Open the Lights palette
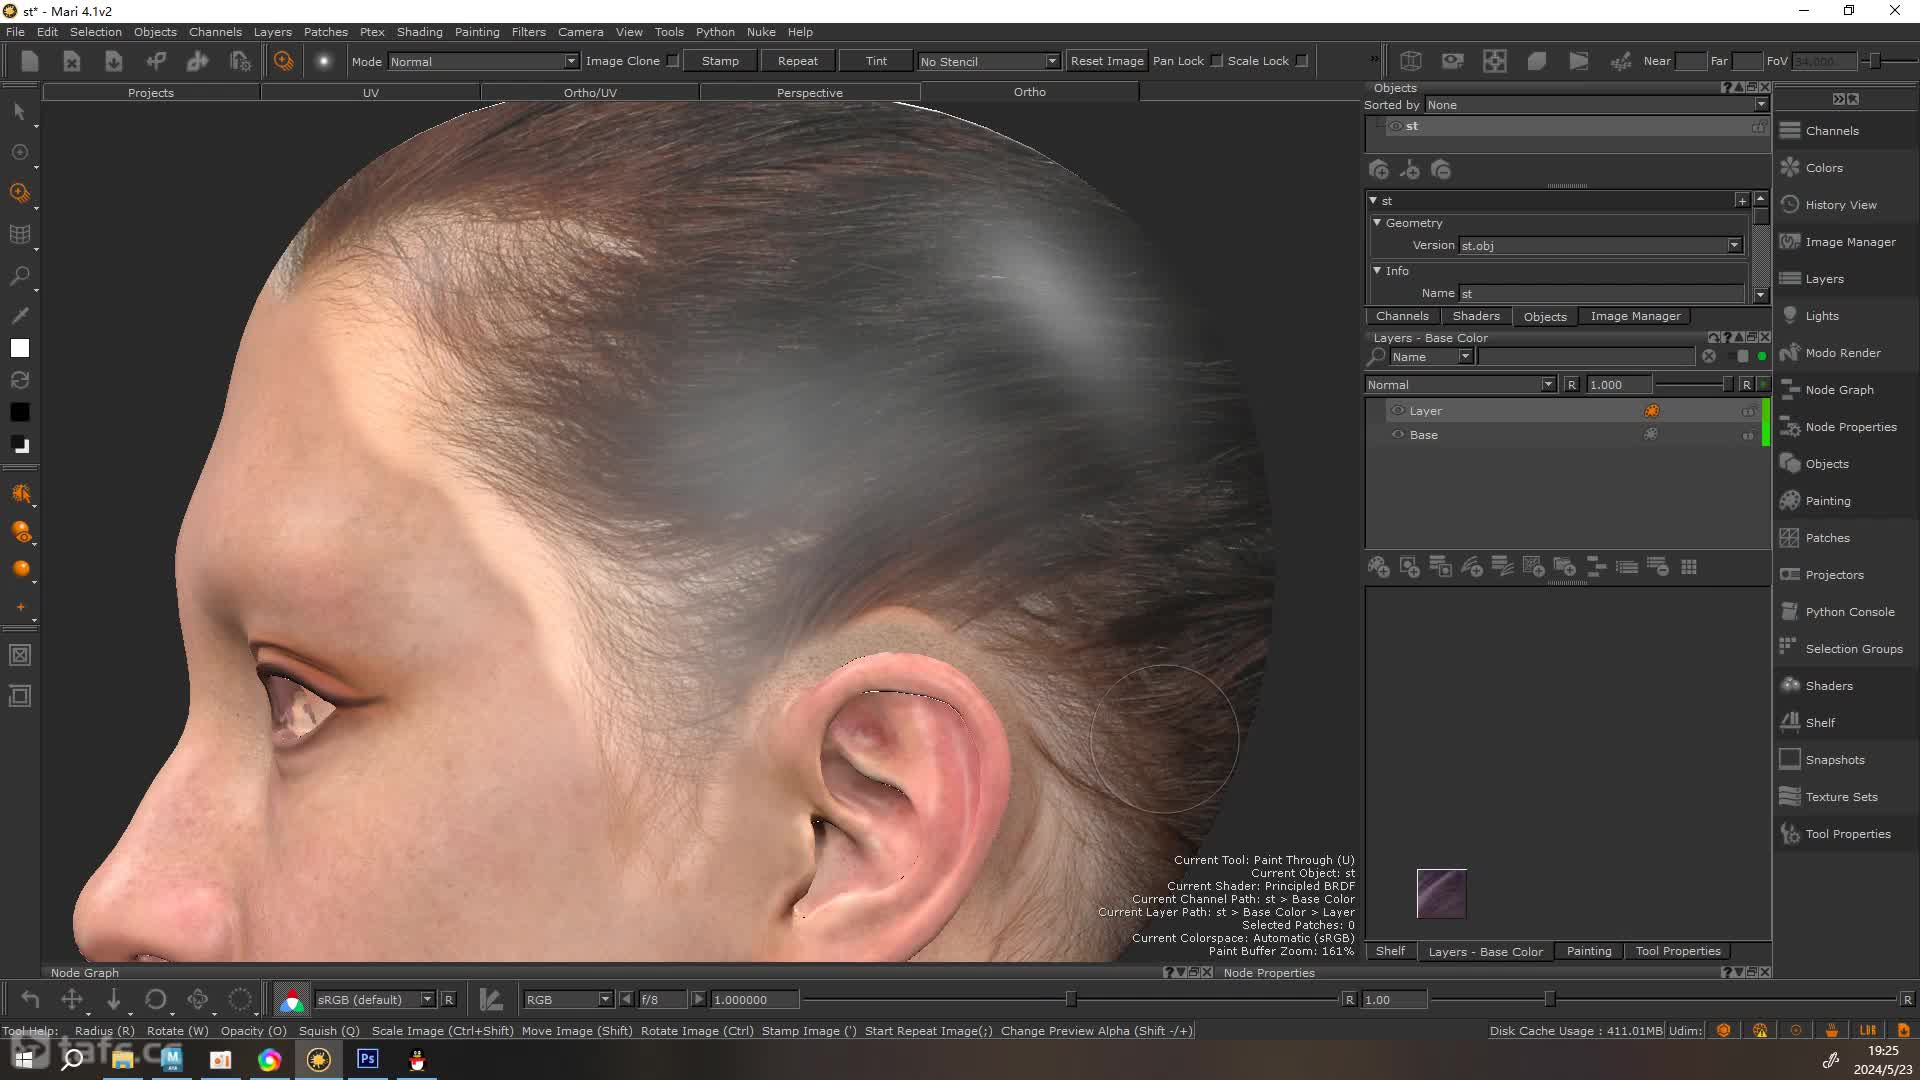 point(1821,316)
